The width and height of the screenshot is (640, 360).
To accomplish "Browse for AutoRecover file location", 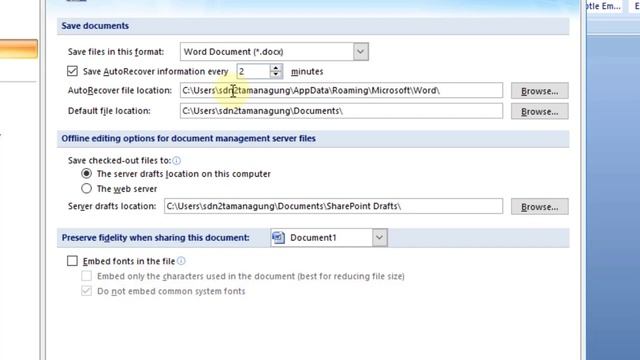I will pyautogui.click(x=539, y=91).
